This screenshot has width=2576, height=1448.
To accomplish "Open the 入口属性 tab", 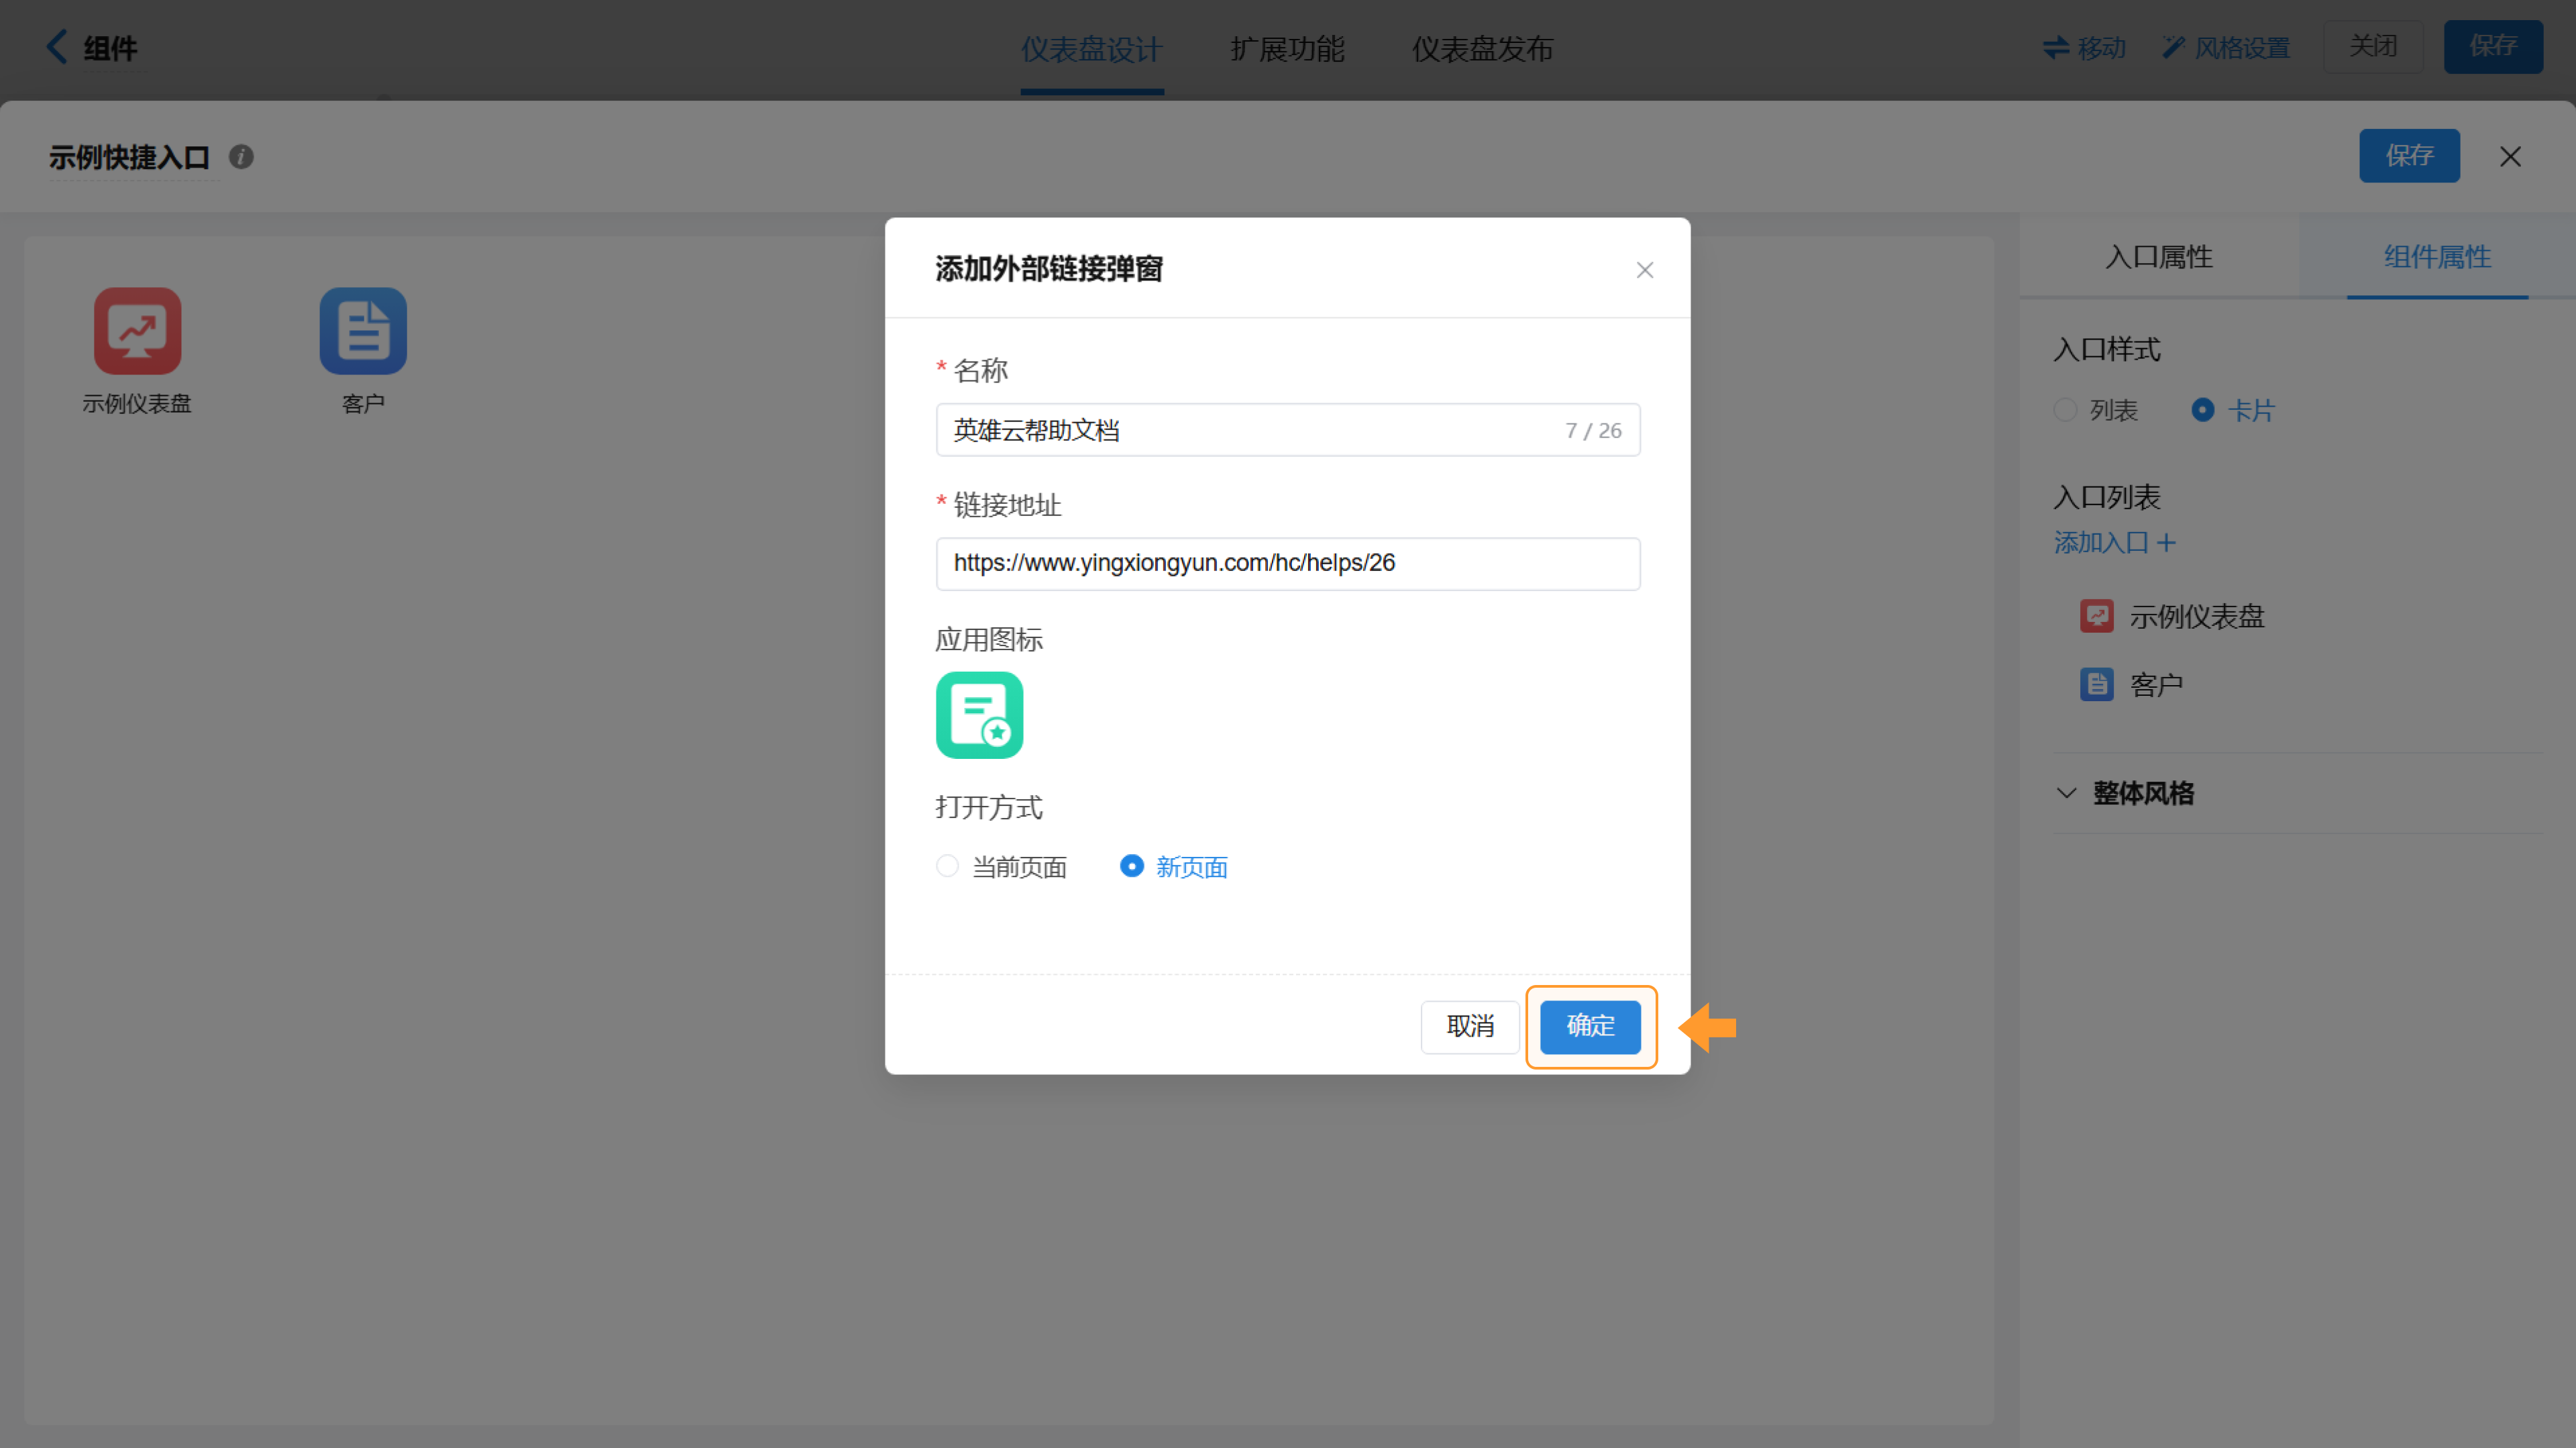I will 2159,257.
